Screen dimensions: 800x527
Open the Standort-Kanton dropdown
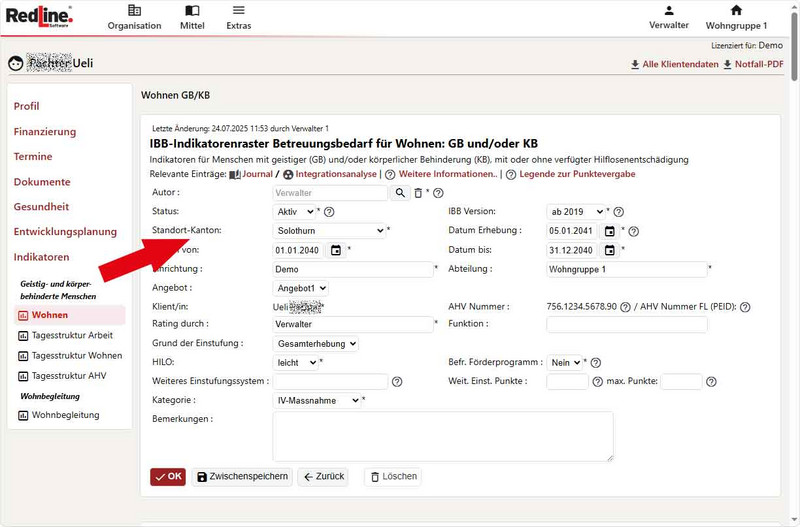tap(329, 231)
